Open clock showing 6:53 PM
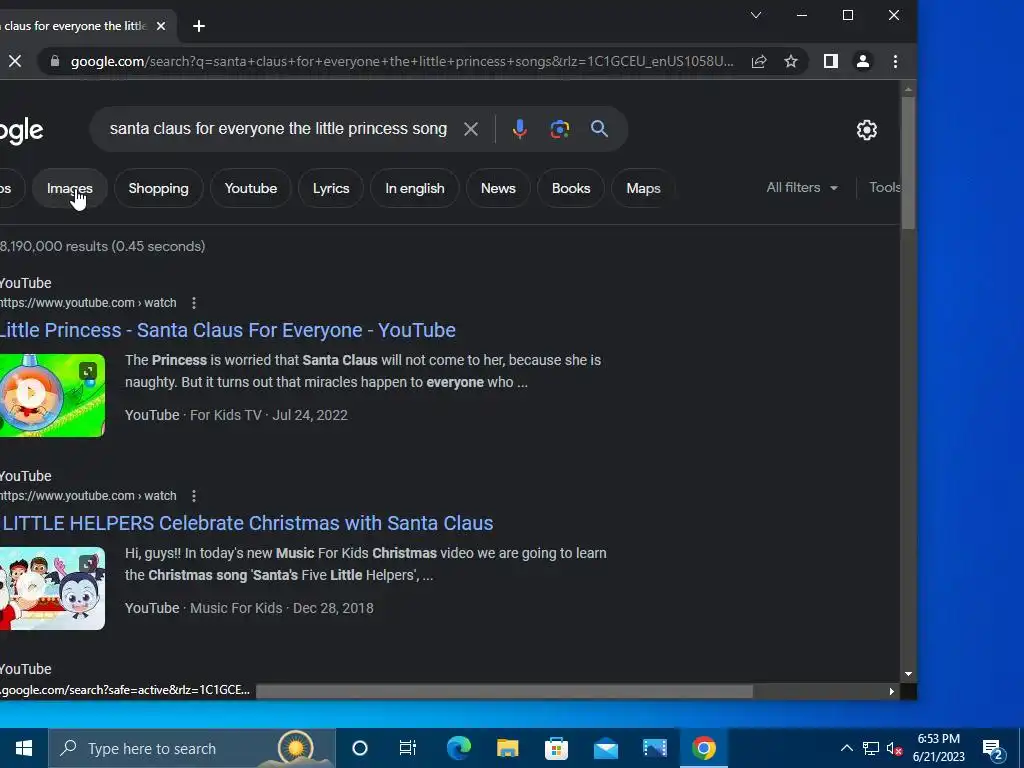This screenshot has width=1024, height=768. (938, 748)
